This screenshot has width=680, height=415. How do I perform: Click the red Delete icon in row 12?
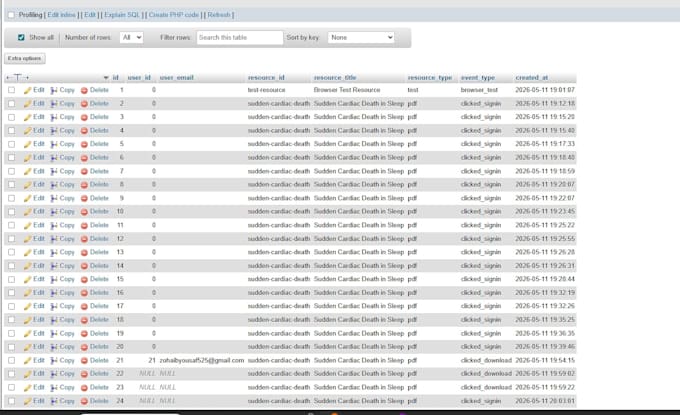click(x=84, y=239)
